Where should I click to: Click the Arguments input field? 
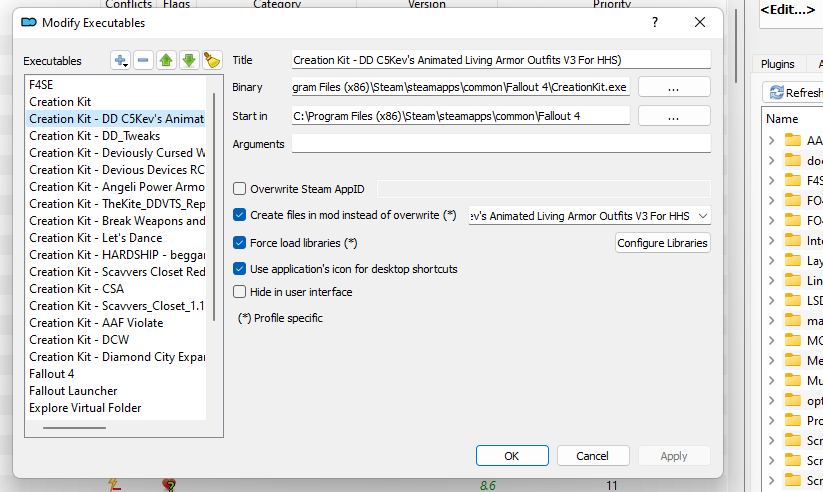click(501, 143)
